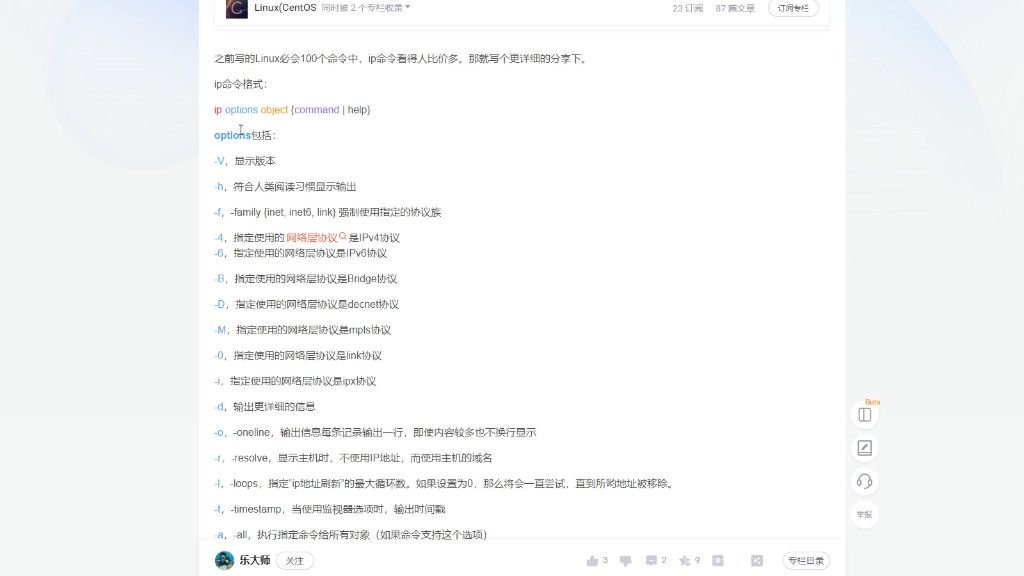
Task: Click the author avatar of 乐大师
Action: tap(224, 560)
